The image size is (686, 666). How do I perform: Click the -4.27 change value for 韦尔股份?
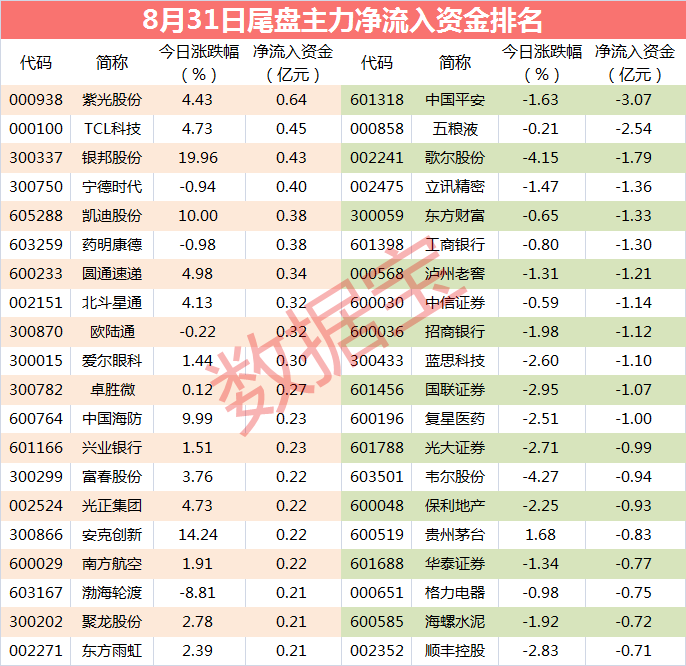coord(540,477)
